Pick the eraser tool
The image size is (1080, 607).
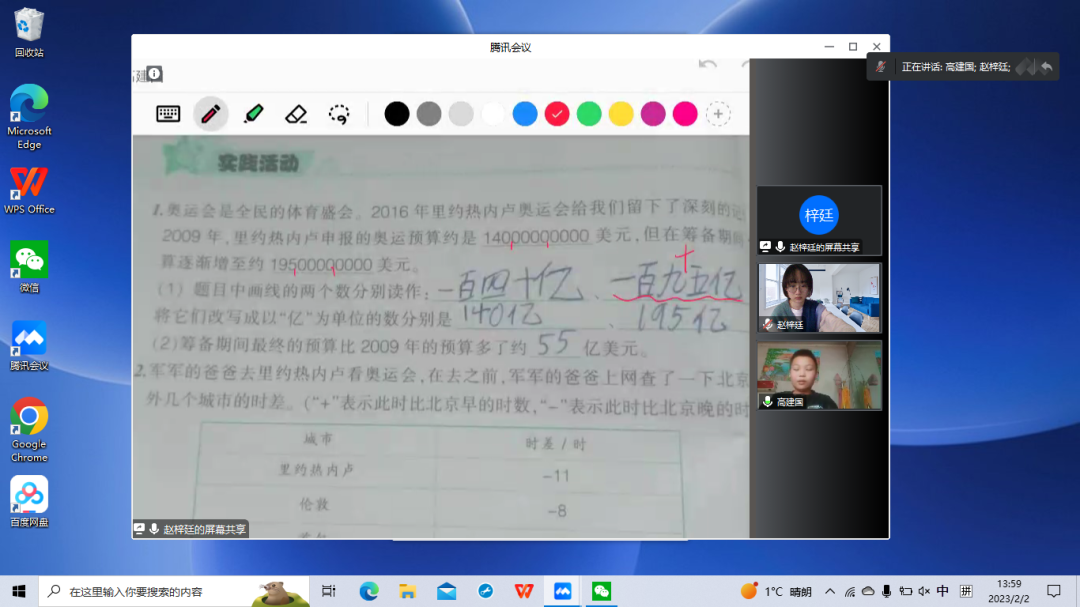[296, 114]
